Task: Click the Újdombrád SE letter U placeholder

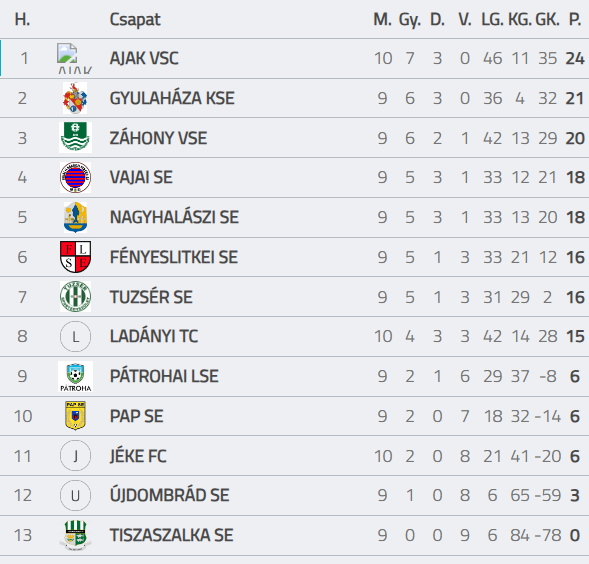Action: (x=75, y=496)
